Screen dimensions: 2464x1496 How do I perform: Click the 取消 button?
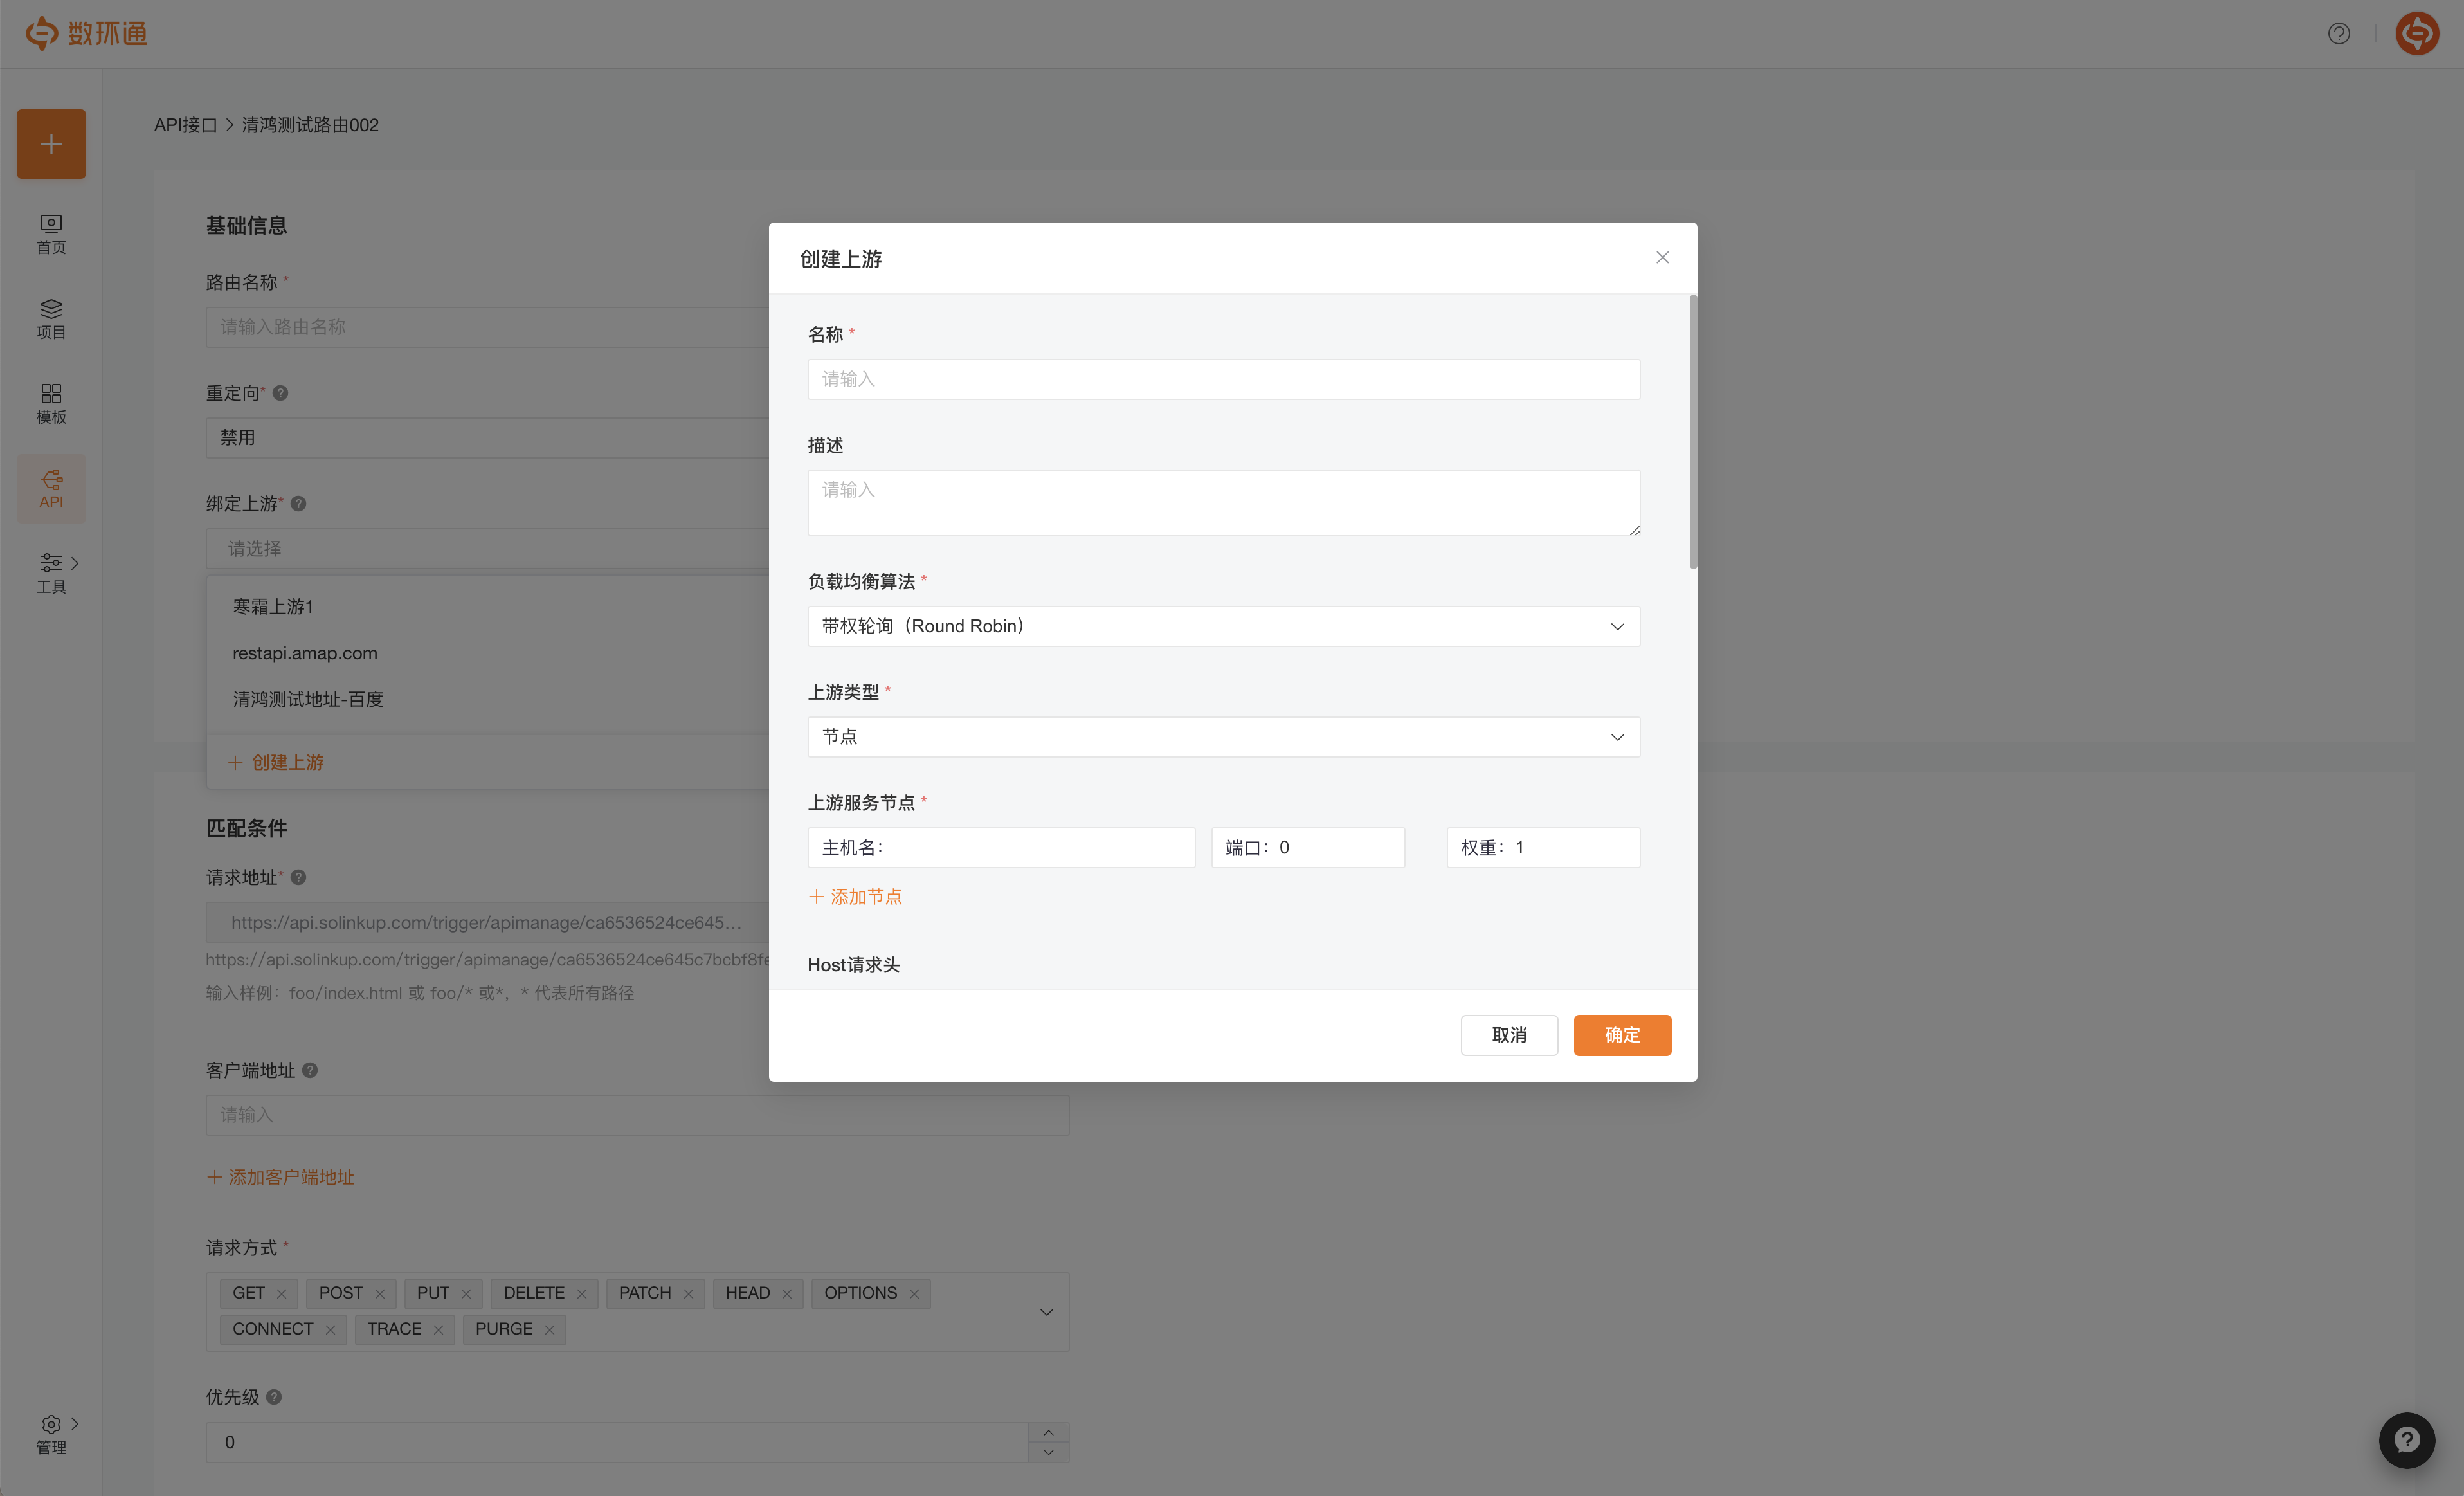[x=1509, y=1035]
